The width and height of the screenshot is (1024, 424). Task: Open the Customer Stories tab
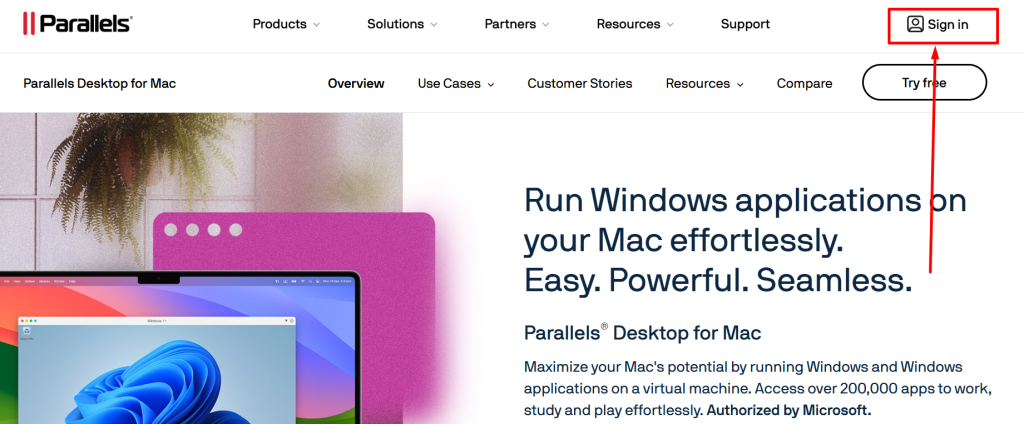580,84
